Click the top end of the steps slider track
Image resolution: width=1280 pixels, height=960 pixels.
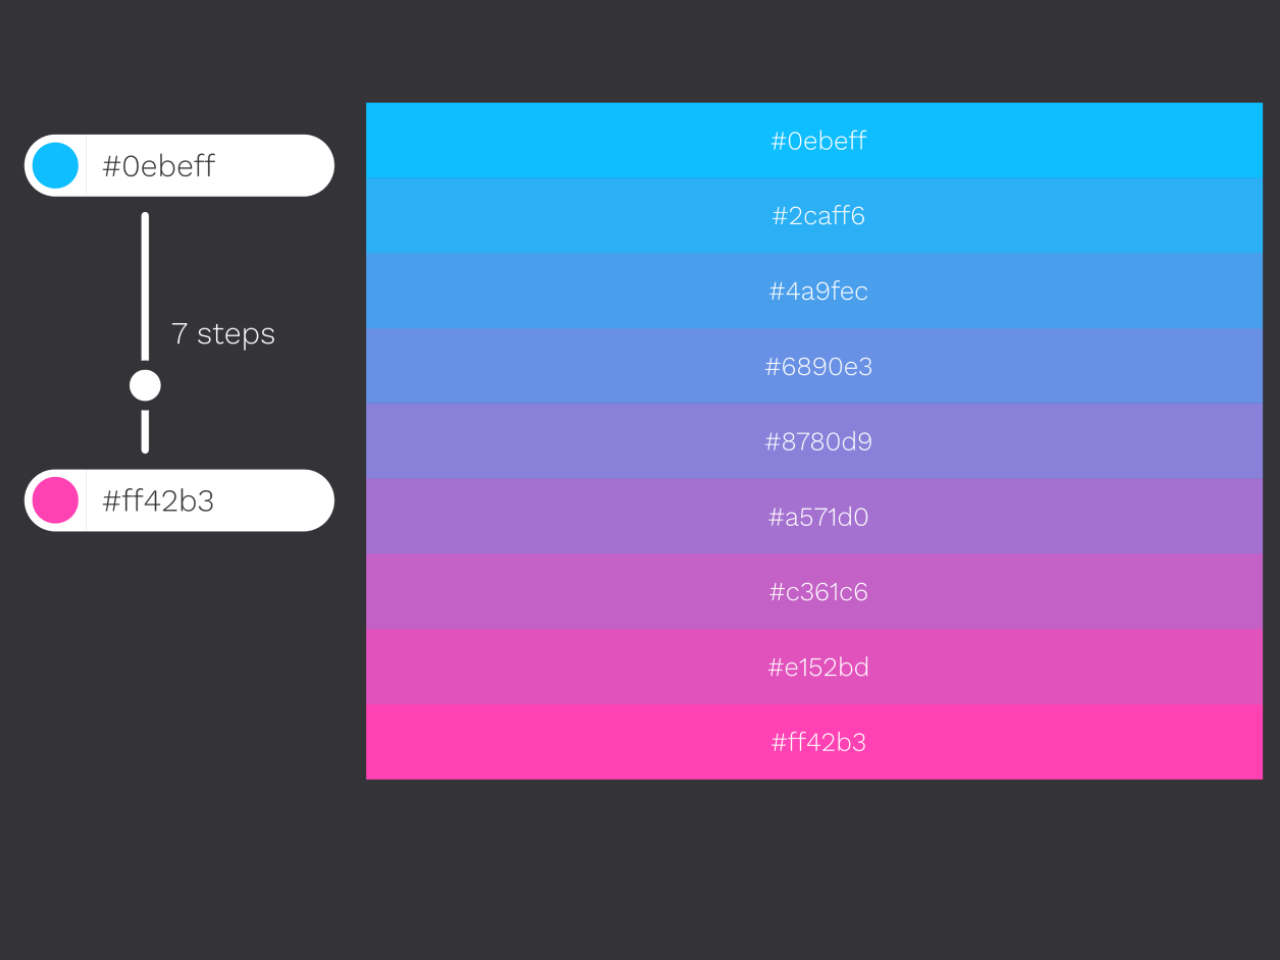(x=145, y=220)
